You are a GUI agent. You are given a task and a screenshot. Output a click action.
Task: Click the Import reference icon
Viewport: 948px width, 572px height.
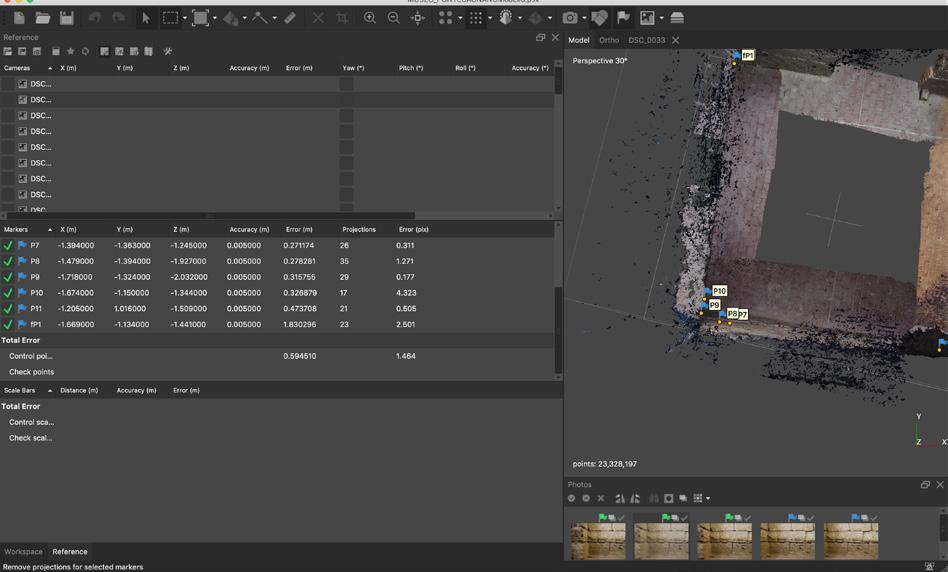point(8,51)
